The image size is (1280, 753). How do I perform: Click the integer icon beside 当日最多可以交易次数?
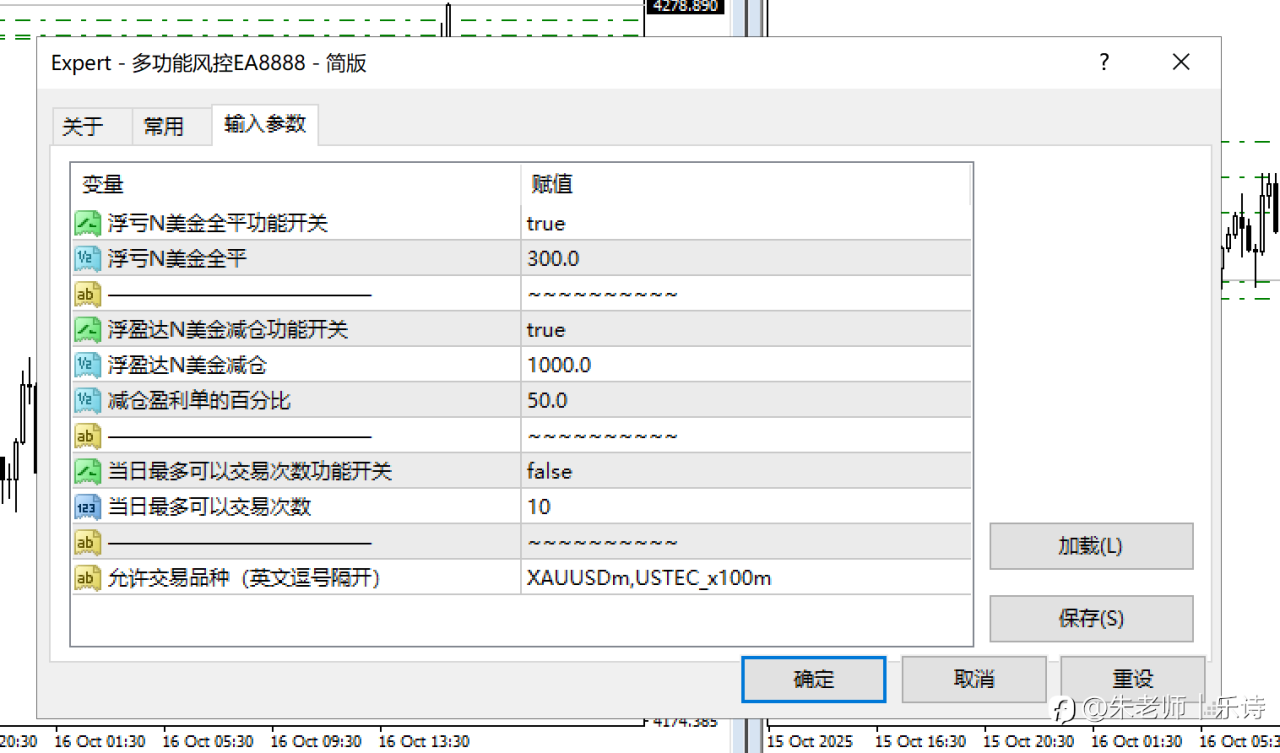(88, 507)
